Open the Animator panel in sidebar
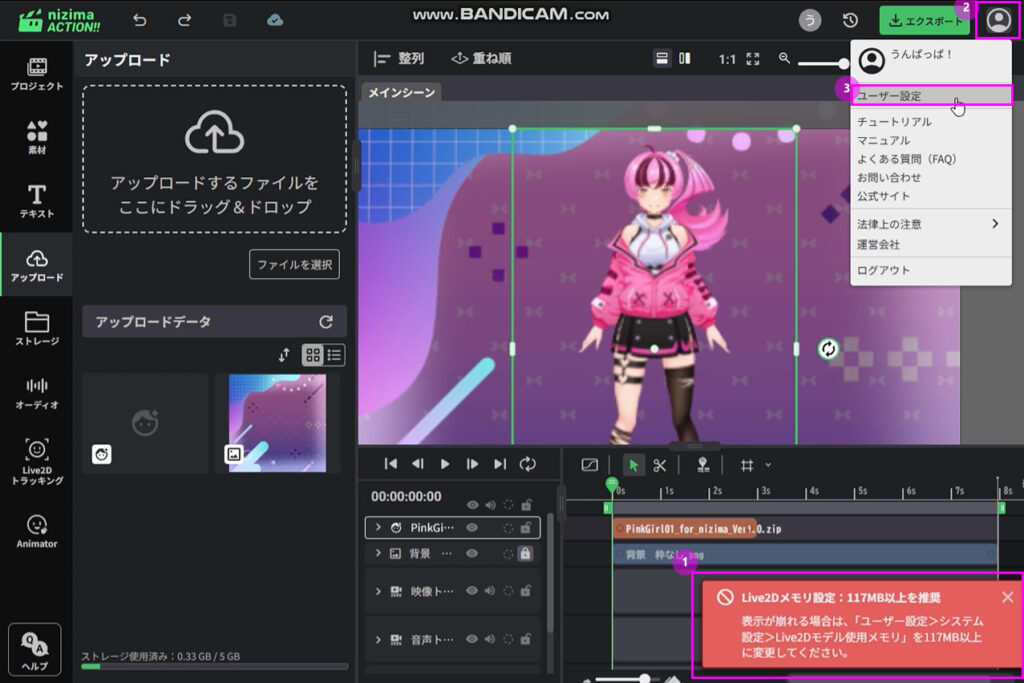 click(37, 530)
